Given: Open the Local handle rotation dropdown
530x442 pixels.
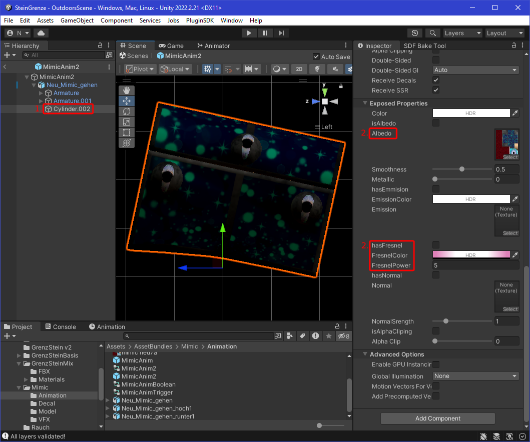Looking at the screenshot, I should pos(175,69).
